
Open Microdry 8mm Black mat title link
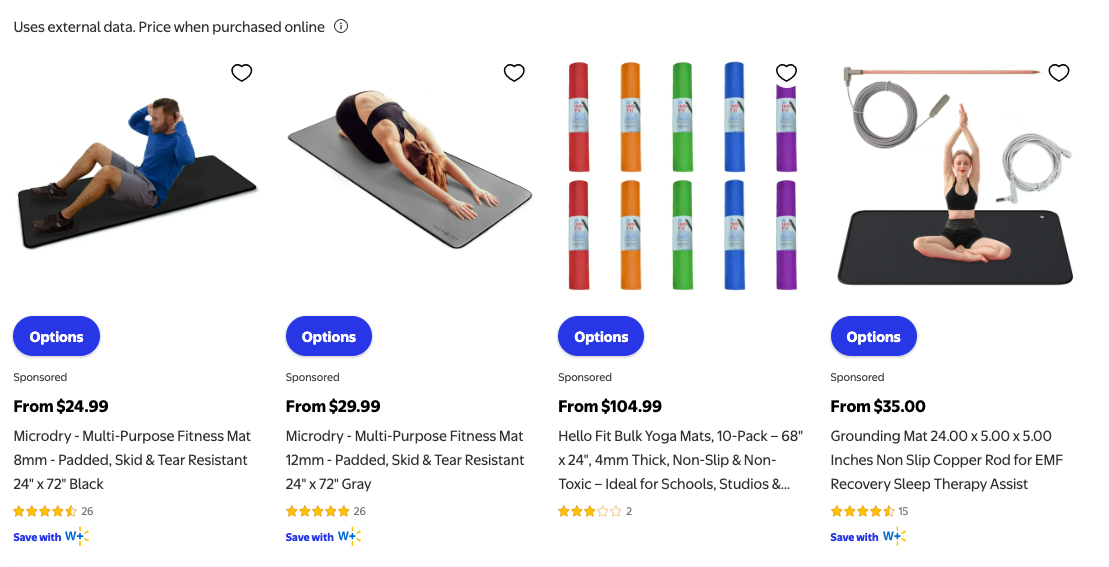coord(132,460)
